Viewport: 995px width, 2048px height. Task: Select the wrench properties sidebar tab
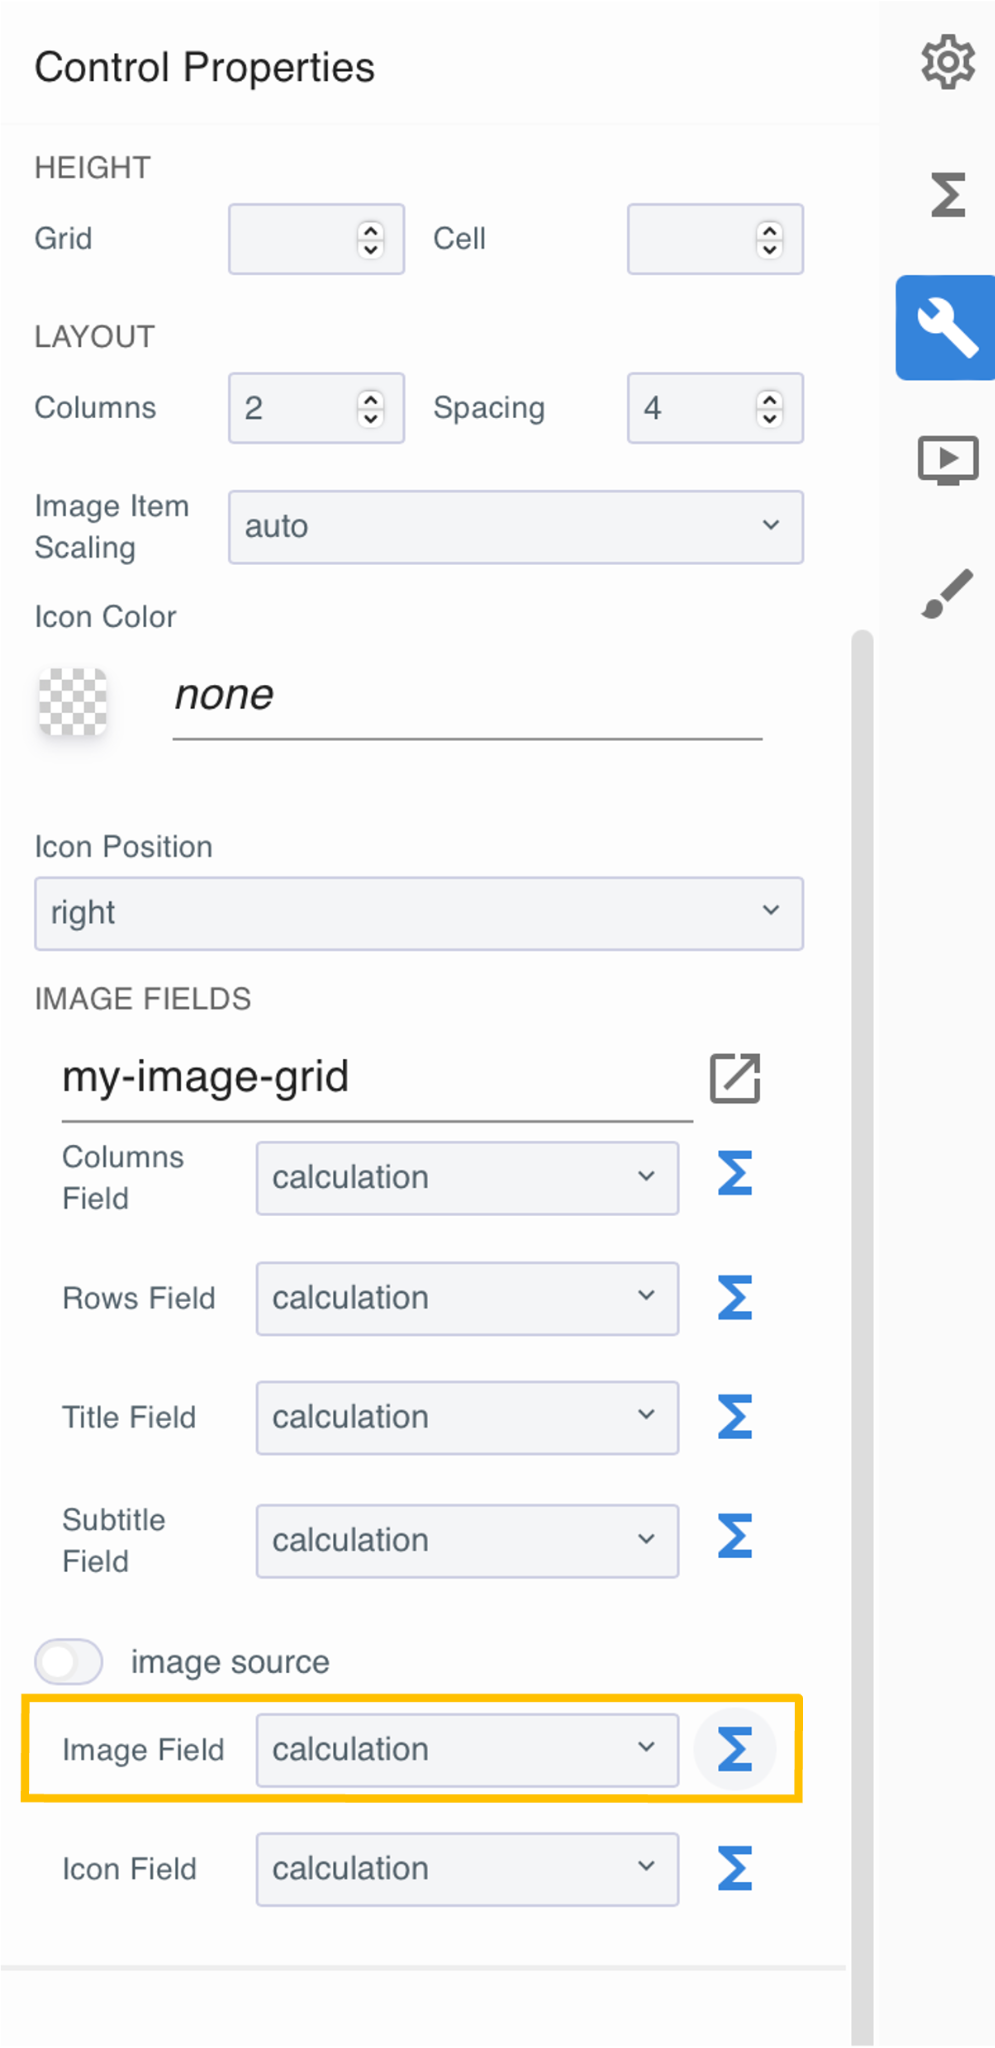click(946, 328)
